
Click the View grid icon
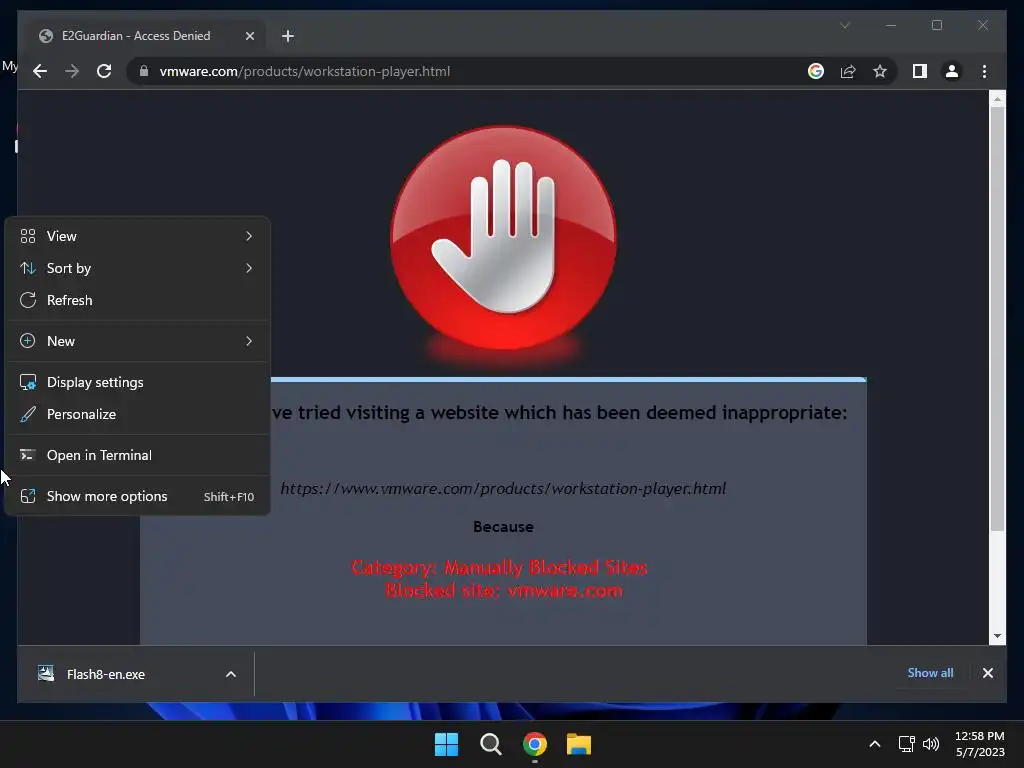[27, 236]
